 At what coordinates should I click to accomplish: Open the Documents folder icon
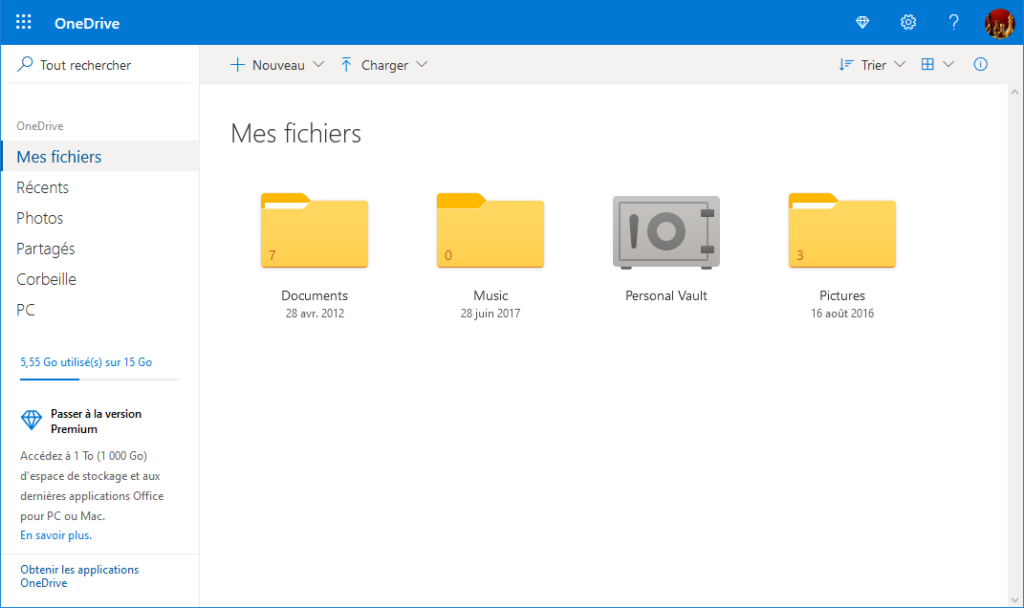tap(314, 231)
